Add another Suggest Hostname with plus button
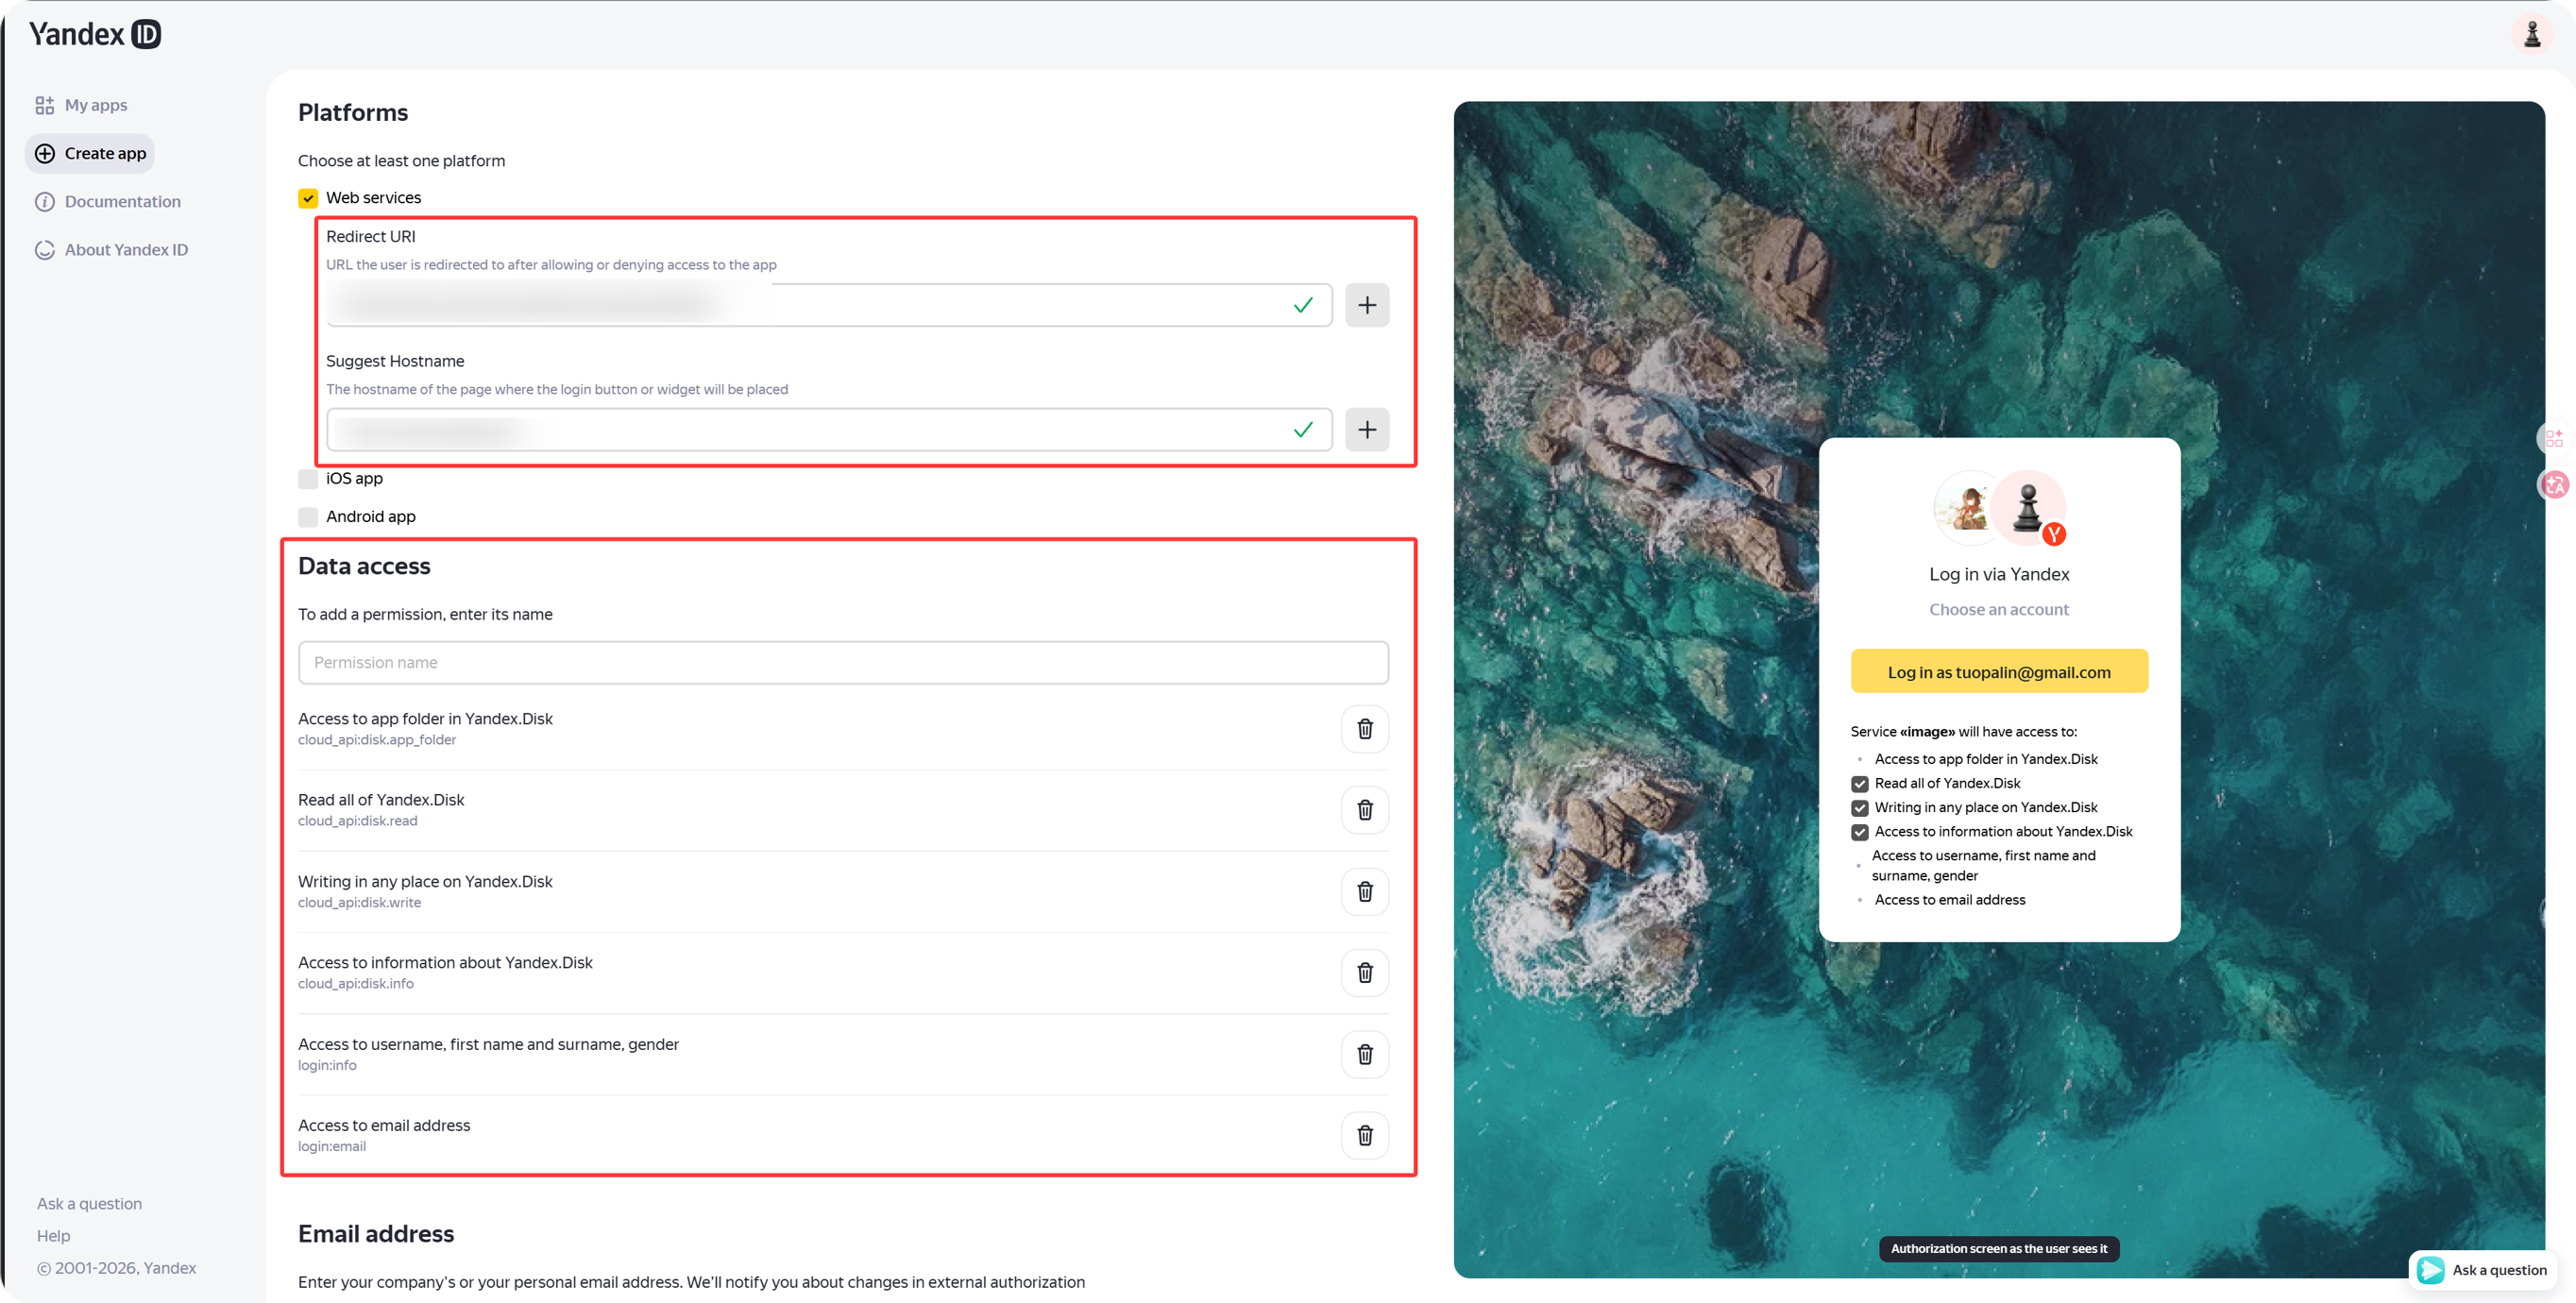 pos(1366,430)
